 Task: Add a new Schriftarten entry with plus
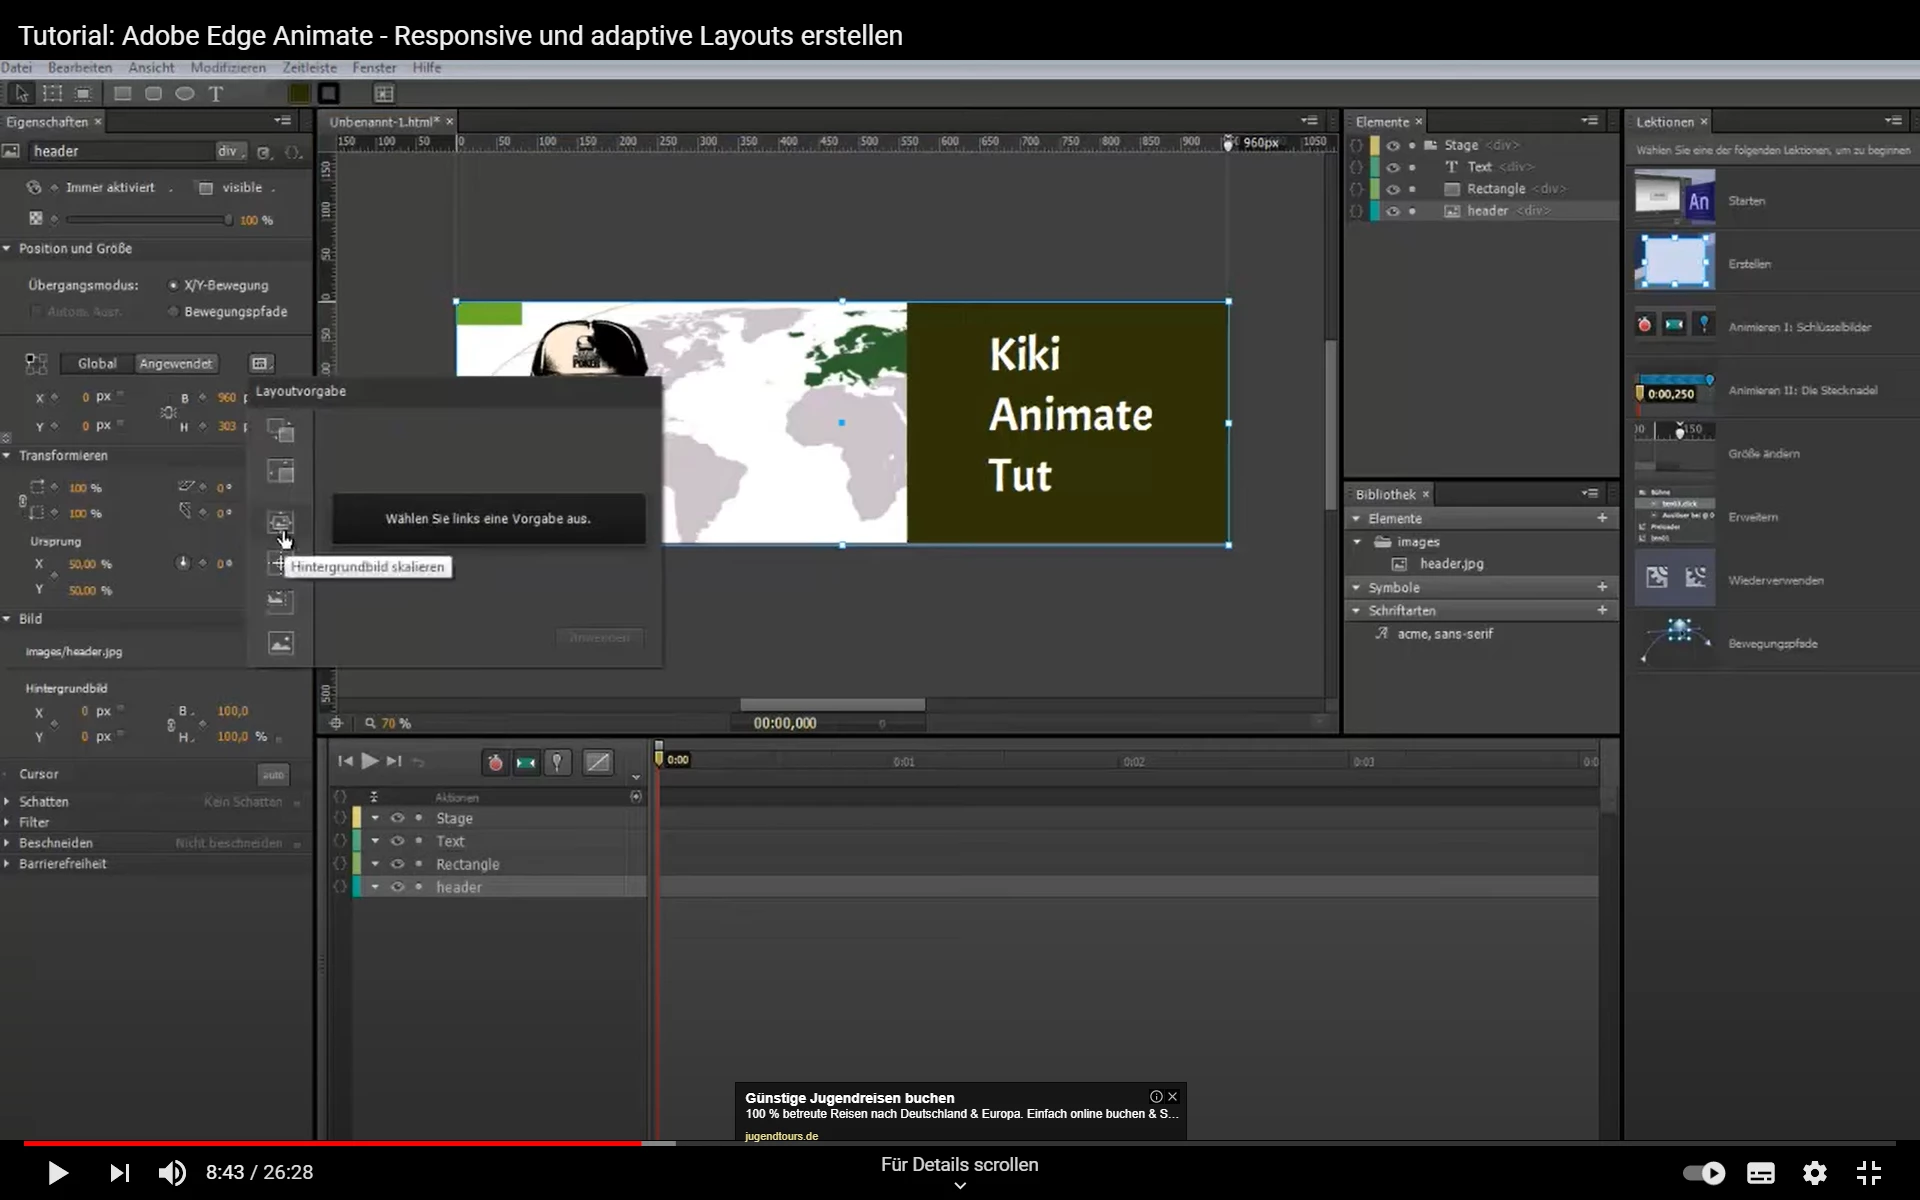point(1602,610)
